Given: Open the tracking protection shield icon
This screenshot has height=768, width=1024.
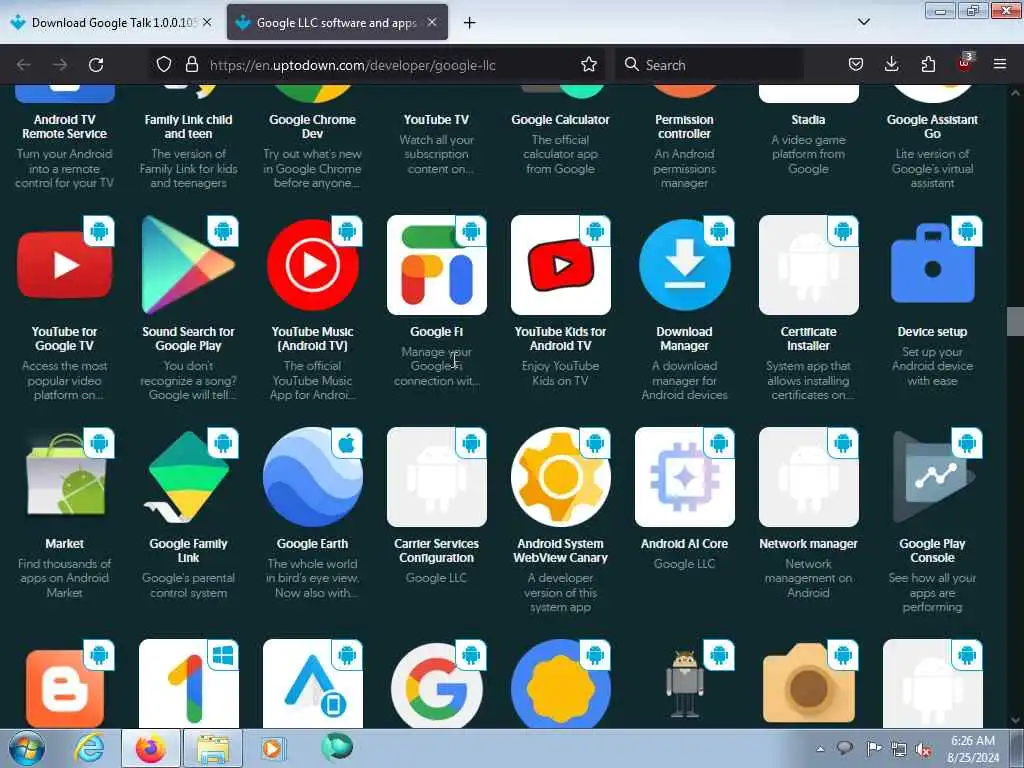Looking at the screenshot, I should coord(164,65).
